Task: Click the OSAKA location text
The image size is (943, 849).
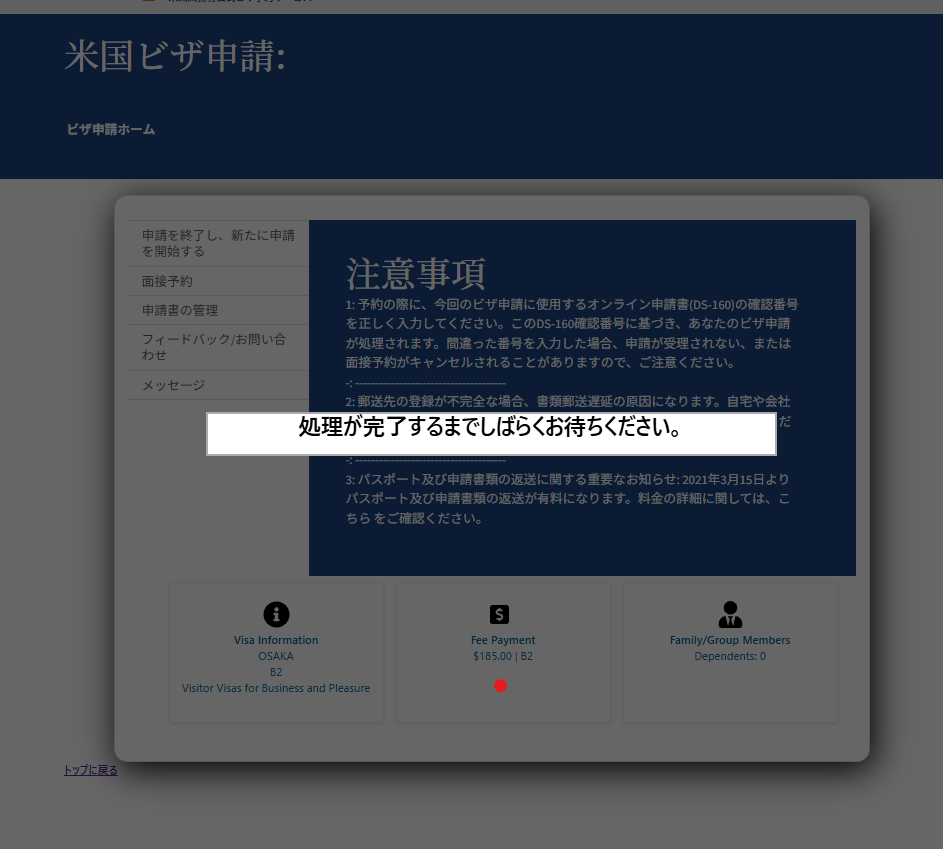Action: click(276, 657)
